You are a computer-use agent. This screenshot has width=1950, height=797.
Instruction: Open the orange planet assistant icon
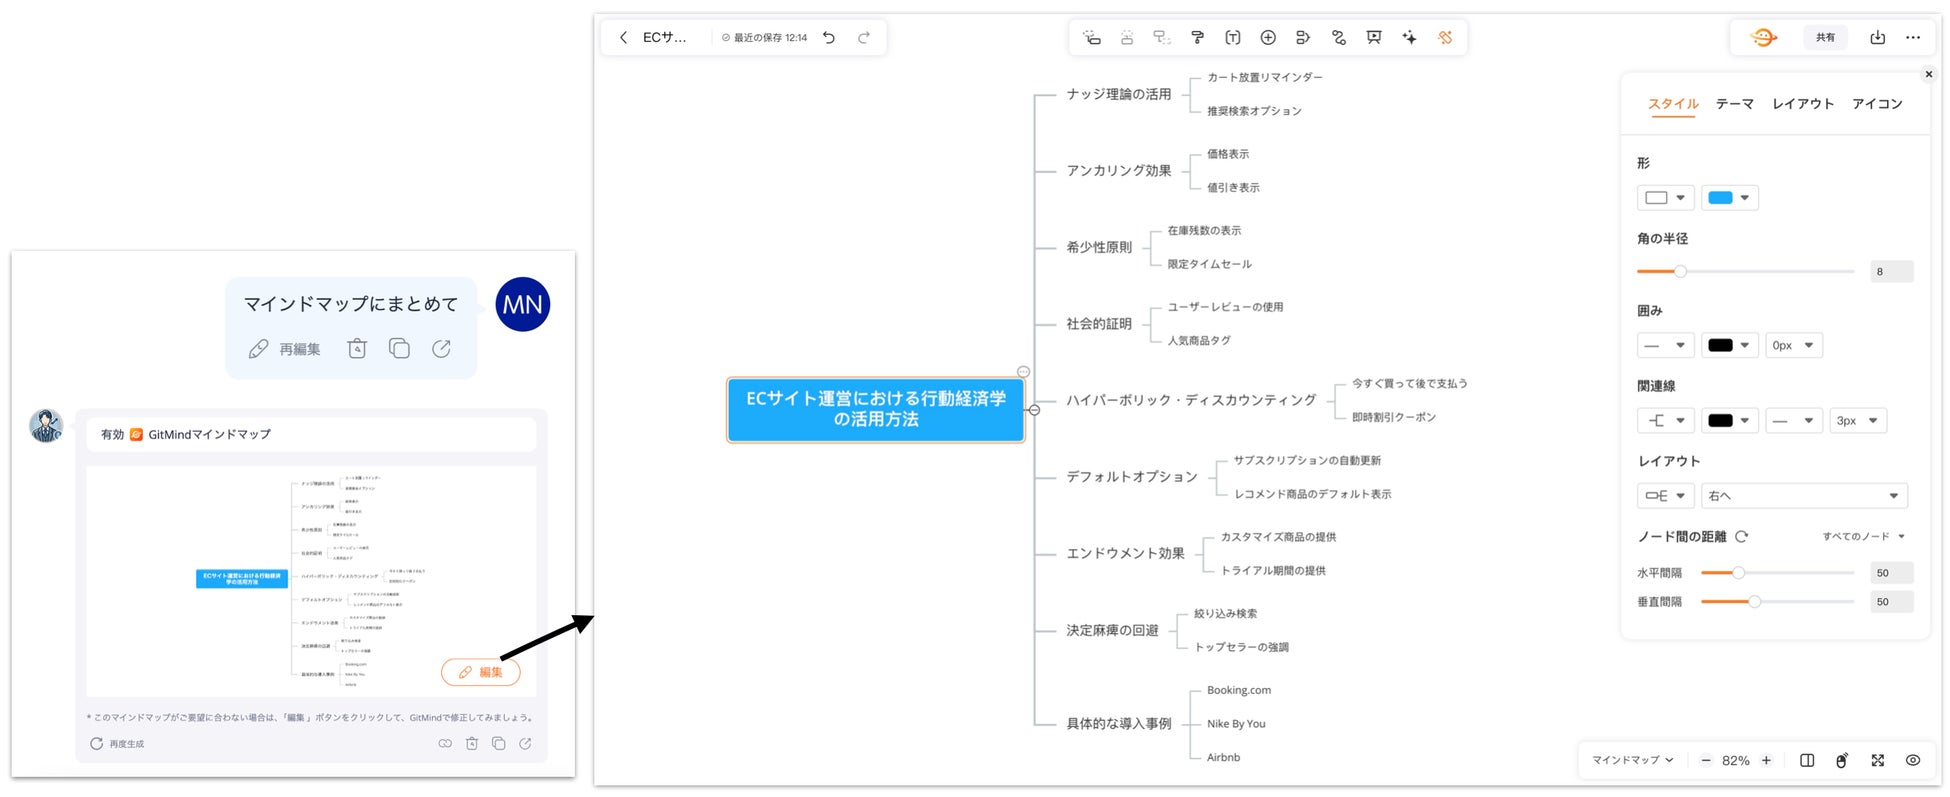point(1764,38)
